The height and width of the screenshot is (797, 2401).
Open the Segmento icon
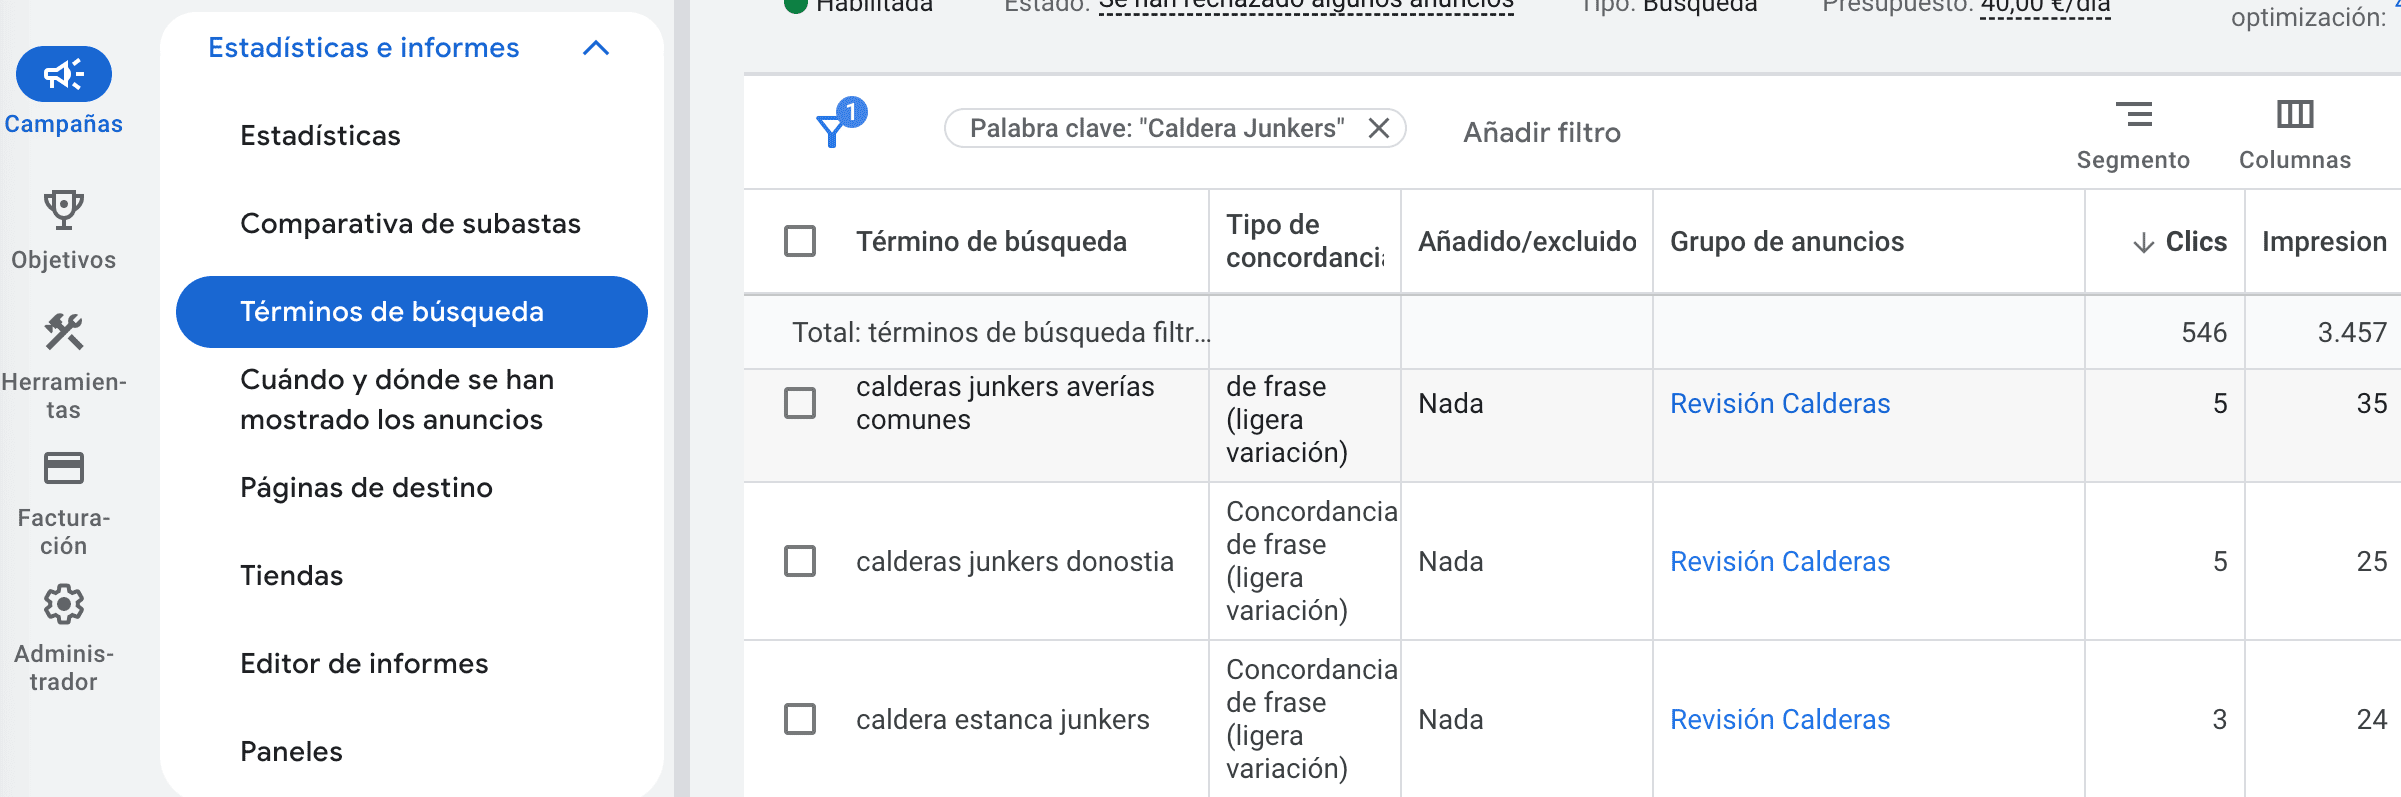click(x=2133, y=115)
